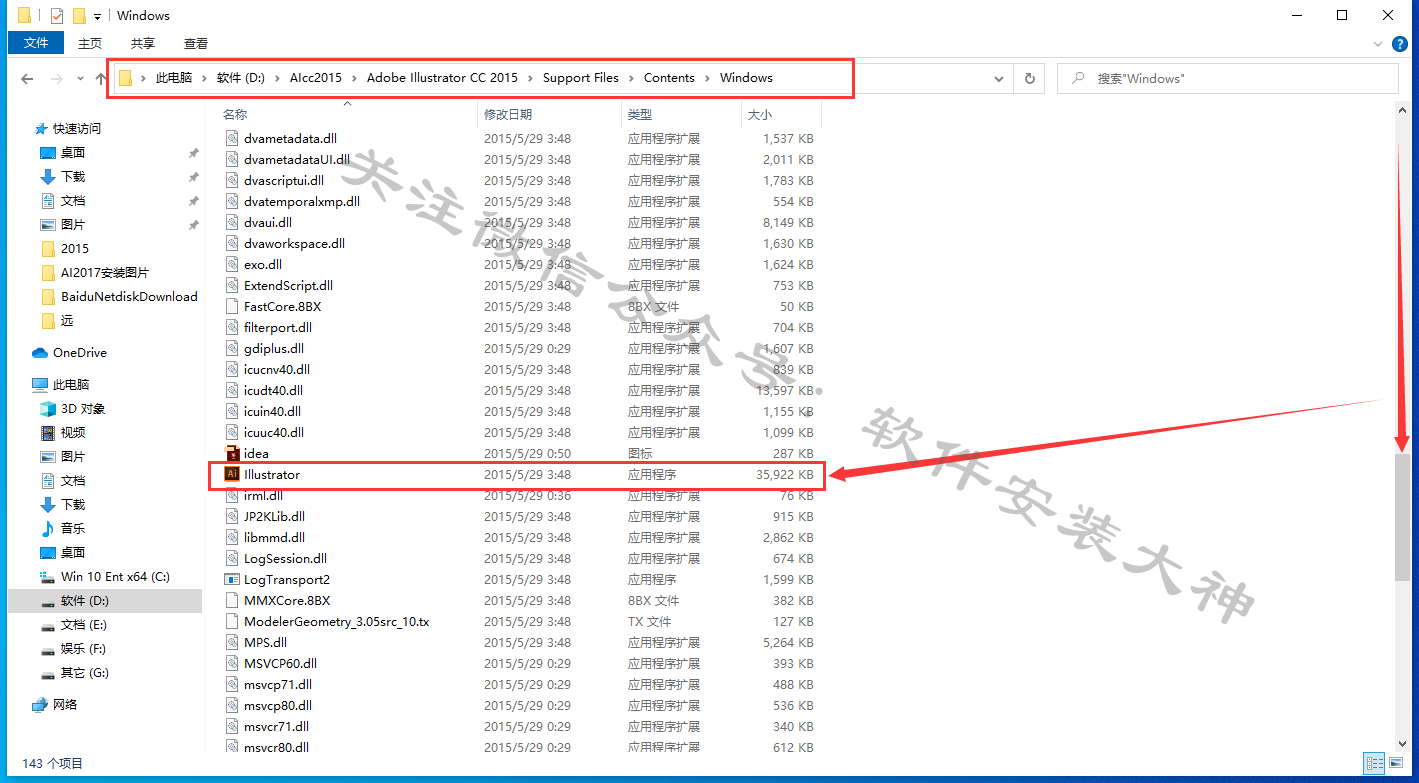Switch to the 查看 ribbon tab
Screen dimensions: 1419x783
point(196,43)
